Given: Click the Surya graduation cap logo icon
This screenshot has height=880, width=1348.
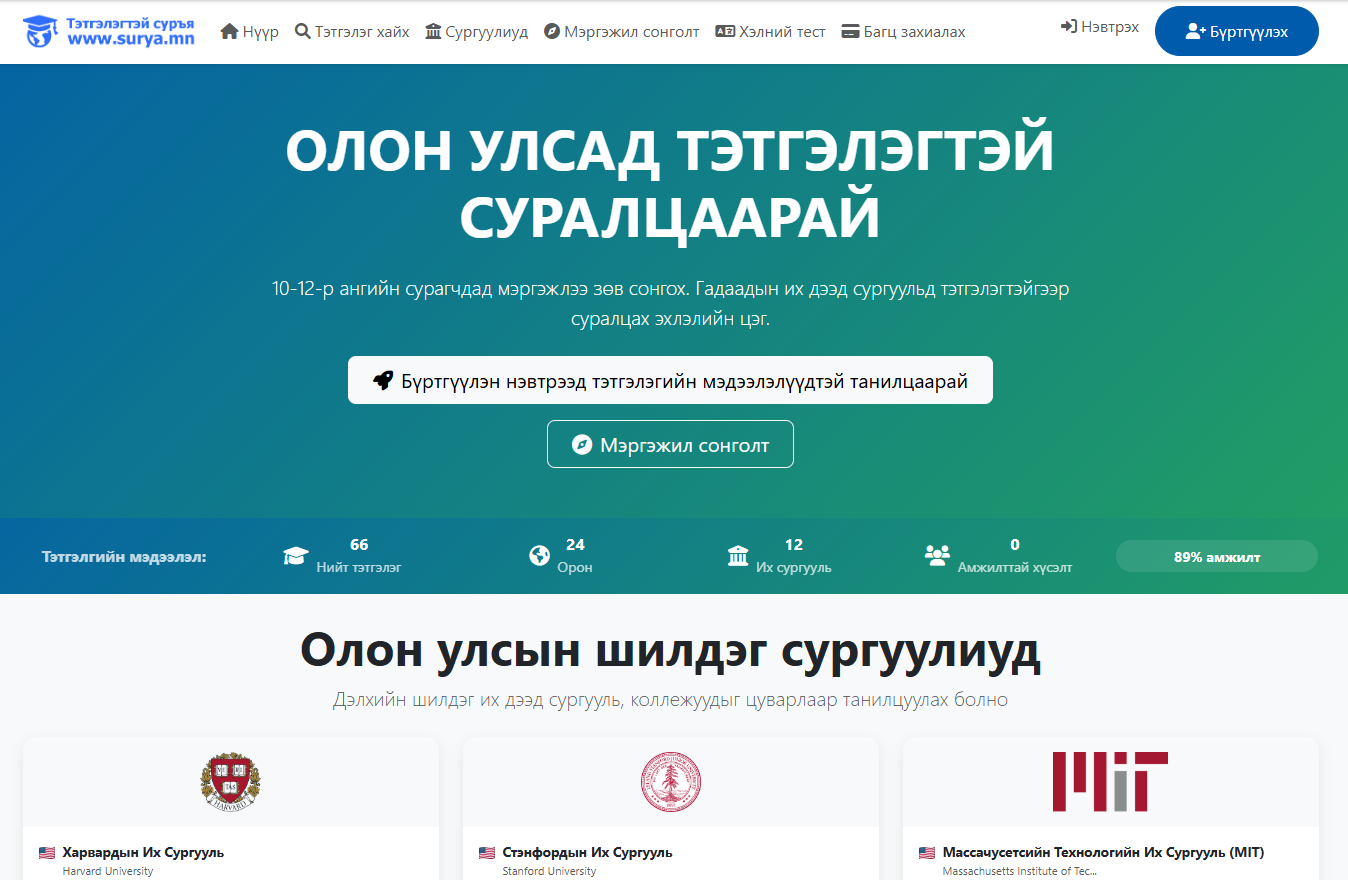Looking at the screenshot, I should click(41, 31).
